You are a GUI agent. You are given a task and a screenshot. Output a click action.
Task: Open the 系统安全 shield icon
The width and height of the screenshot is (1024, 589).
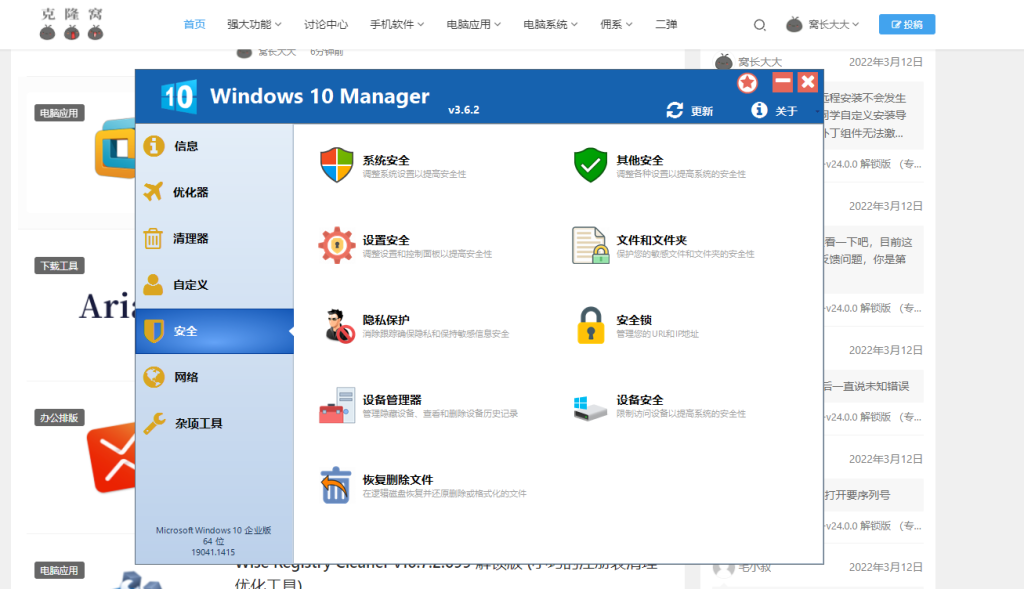coord(336,165)
